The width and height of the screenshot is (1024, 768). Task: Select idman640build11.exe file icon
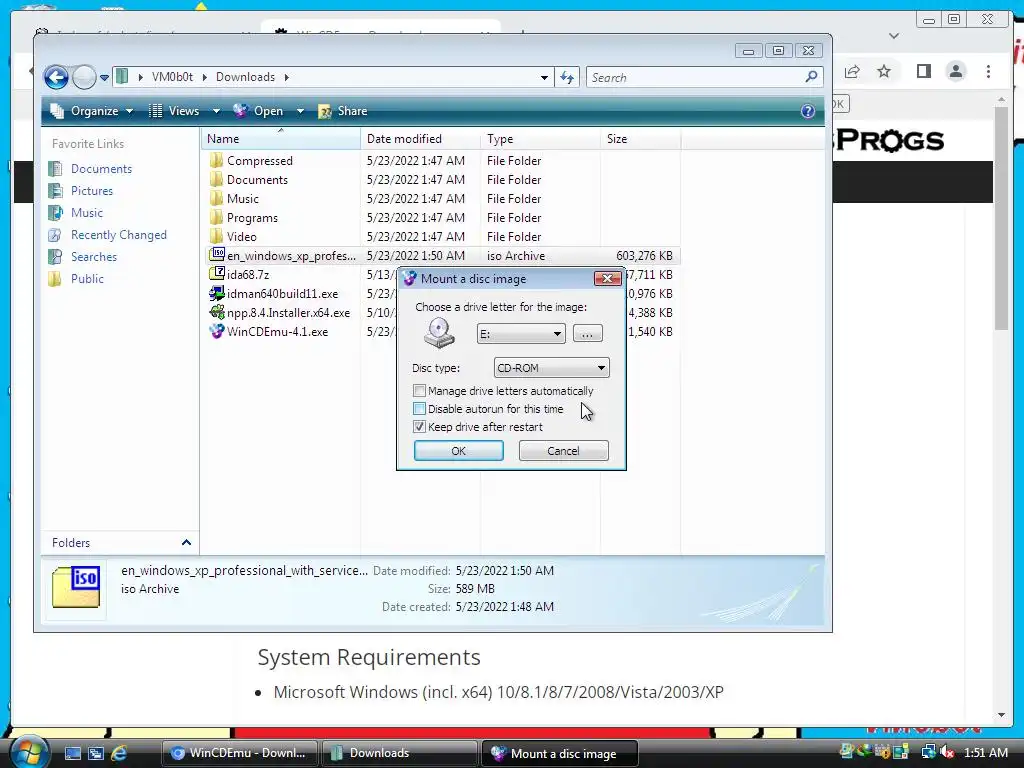click(x=216, y=293)
